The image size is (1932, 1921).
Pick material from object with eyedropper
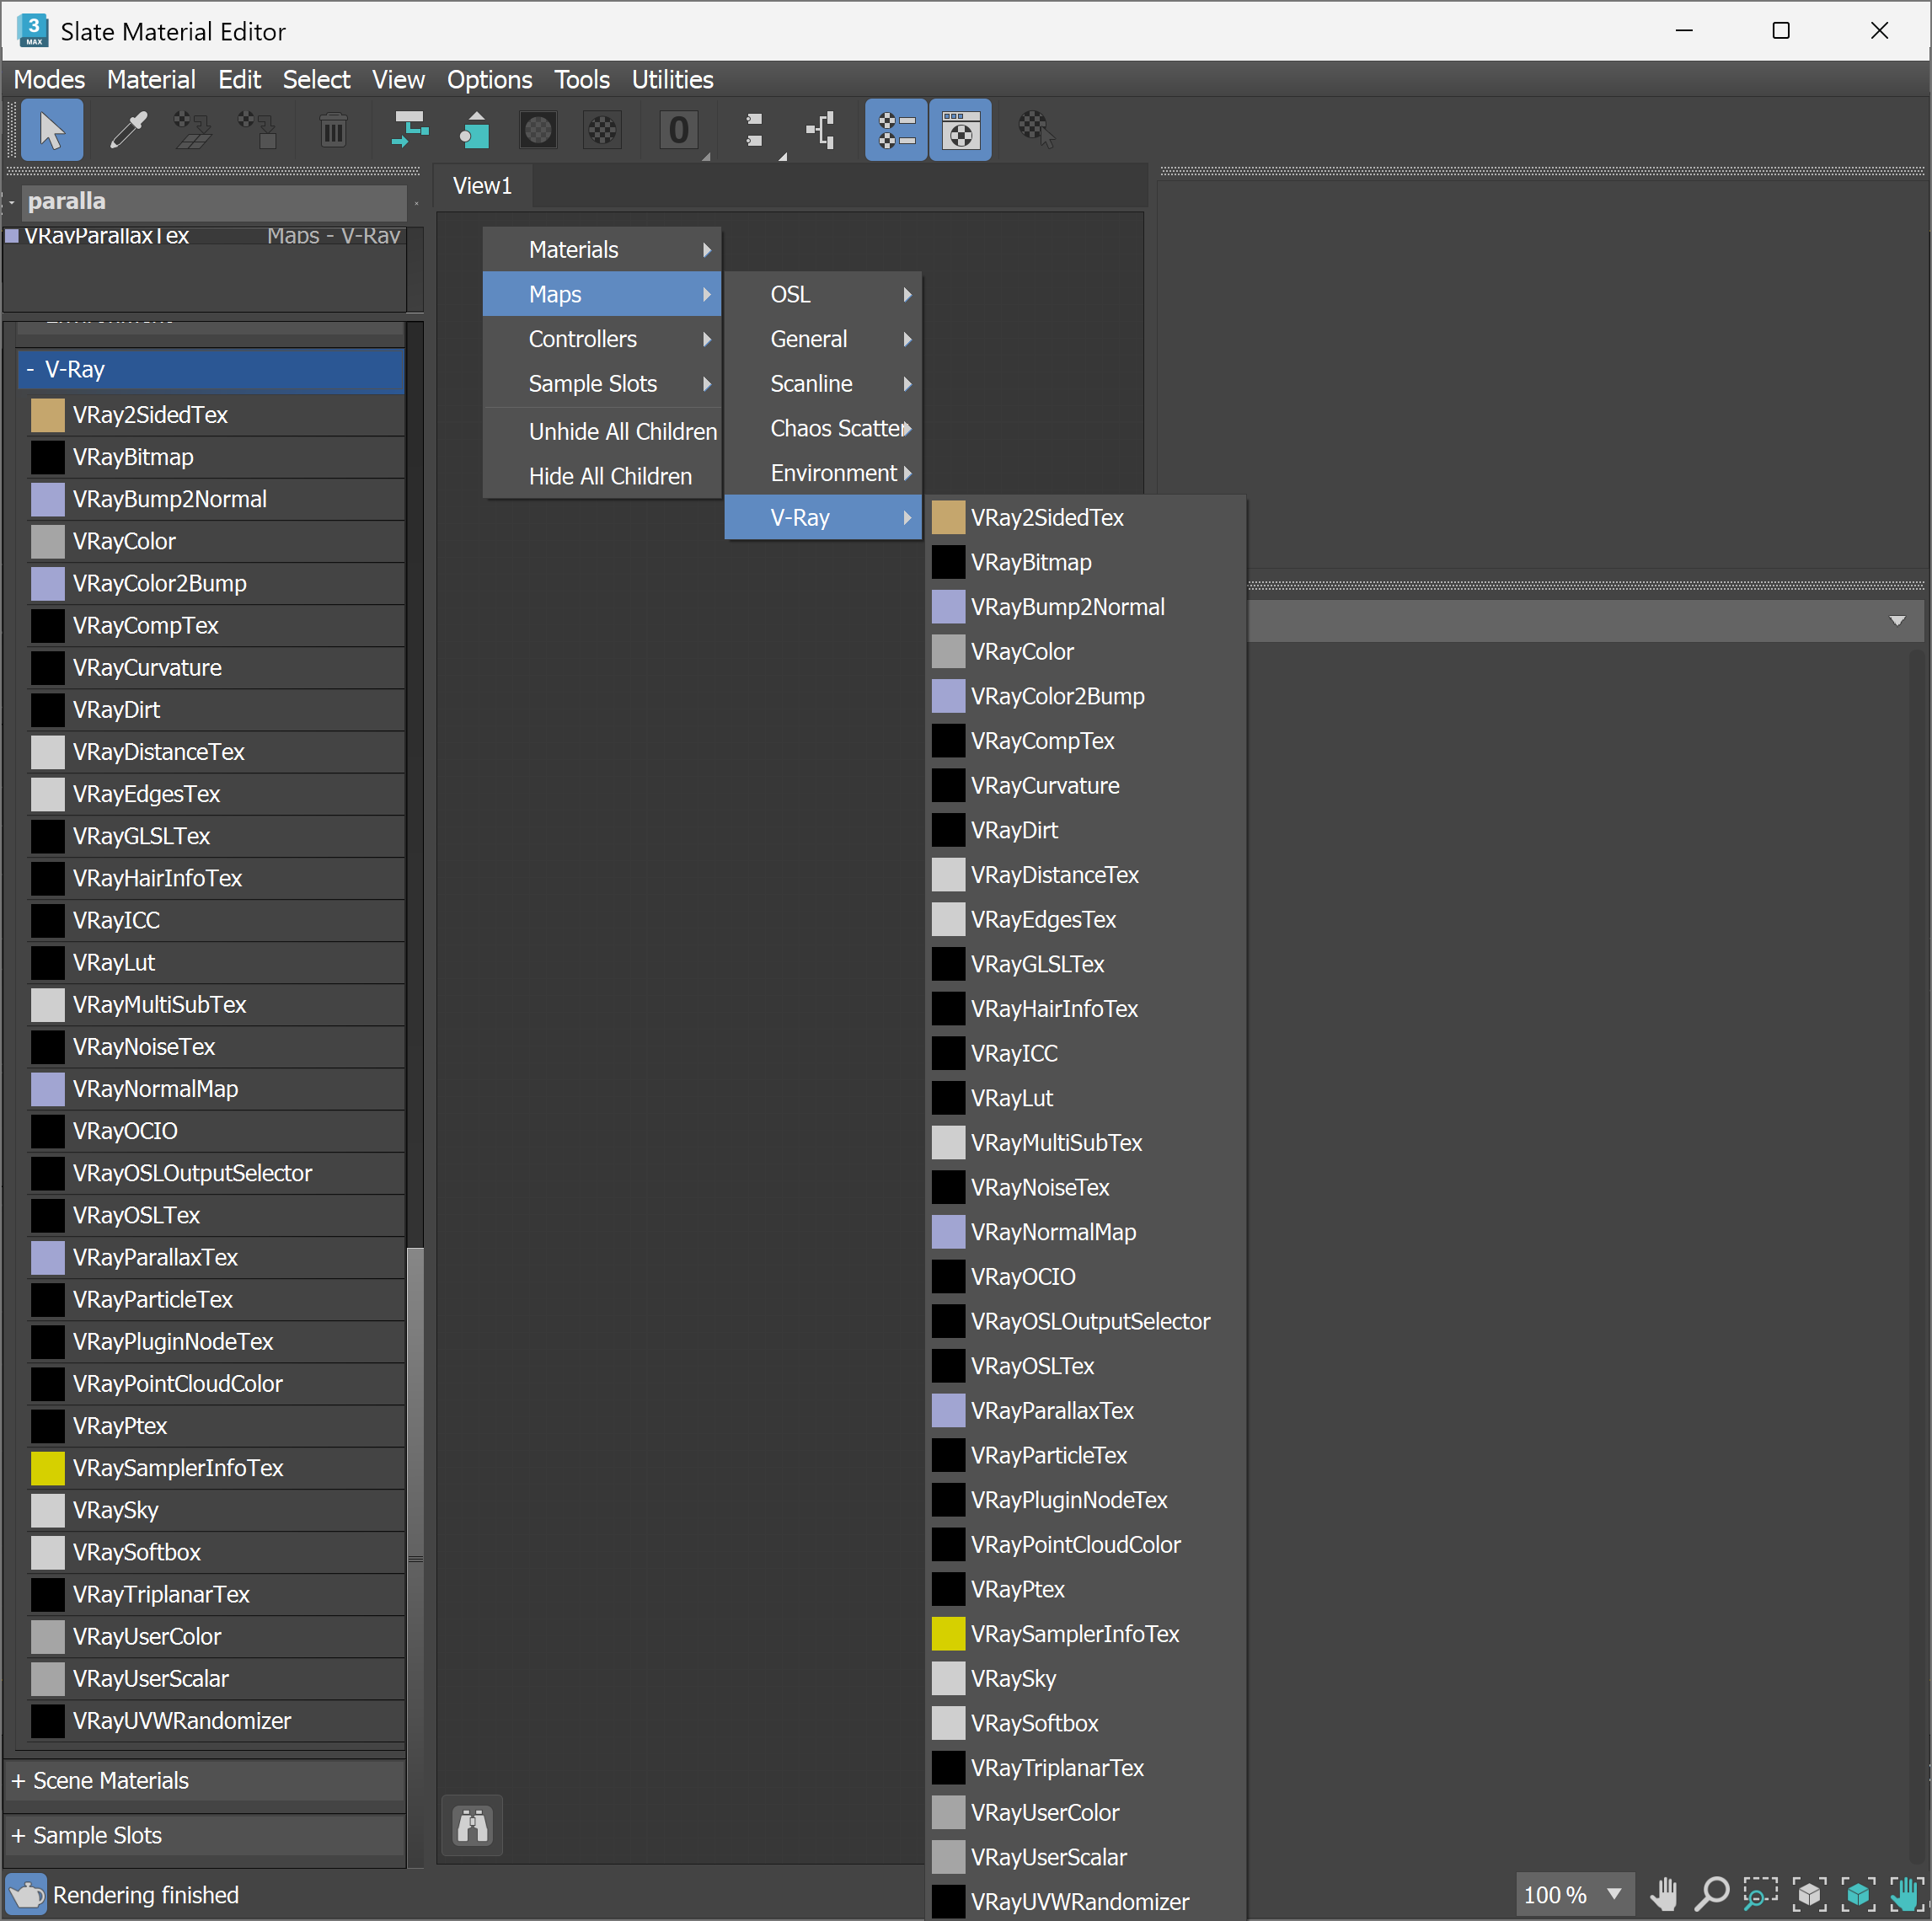[x=128, y=130]
